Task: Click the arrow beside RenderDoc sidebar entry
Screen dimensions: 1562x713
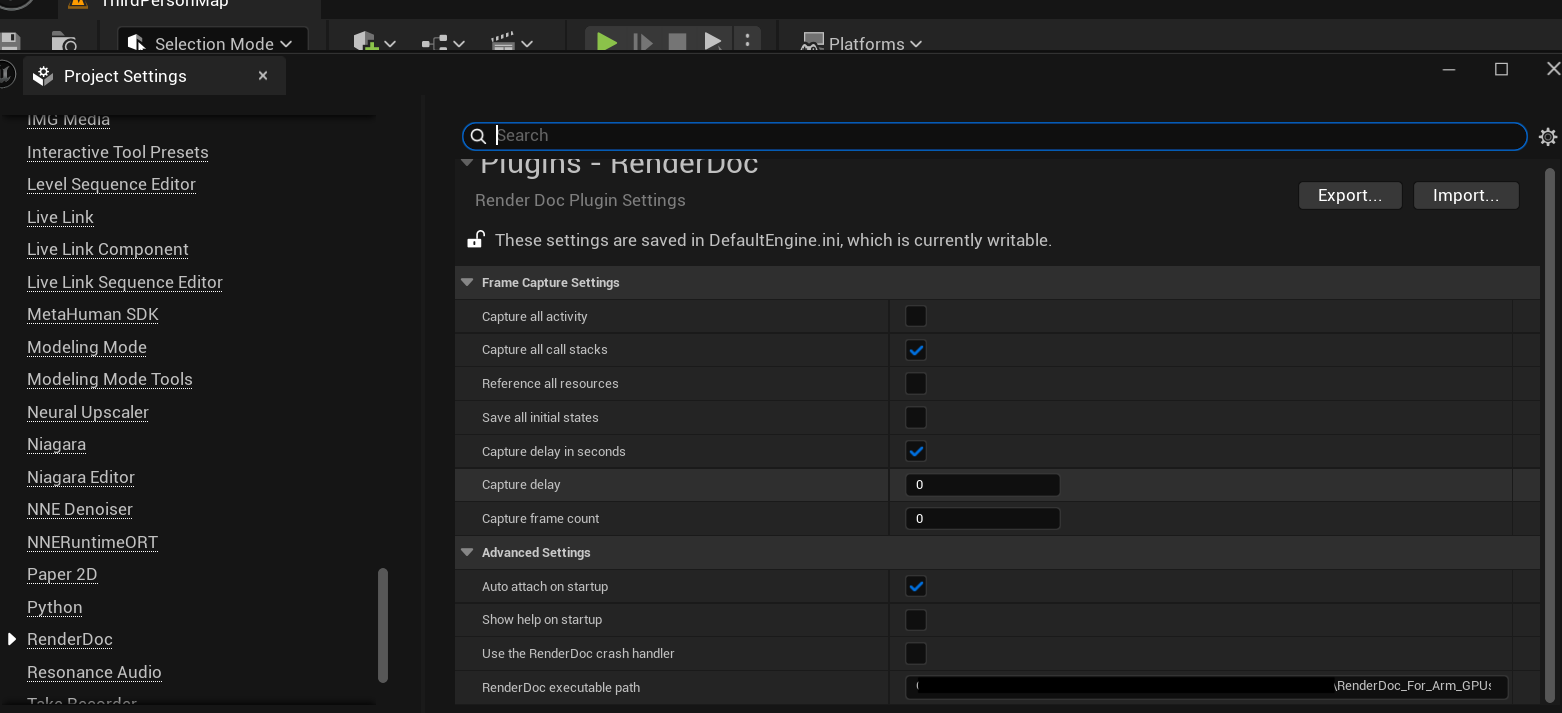Action: tap(12, 639)
